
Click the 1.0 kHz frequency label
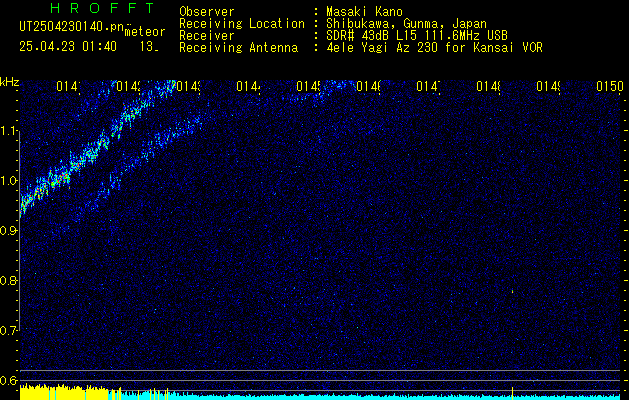(9, 181)
